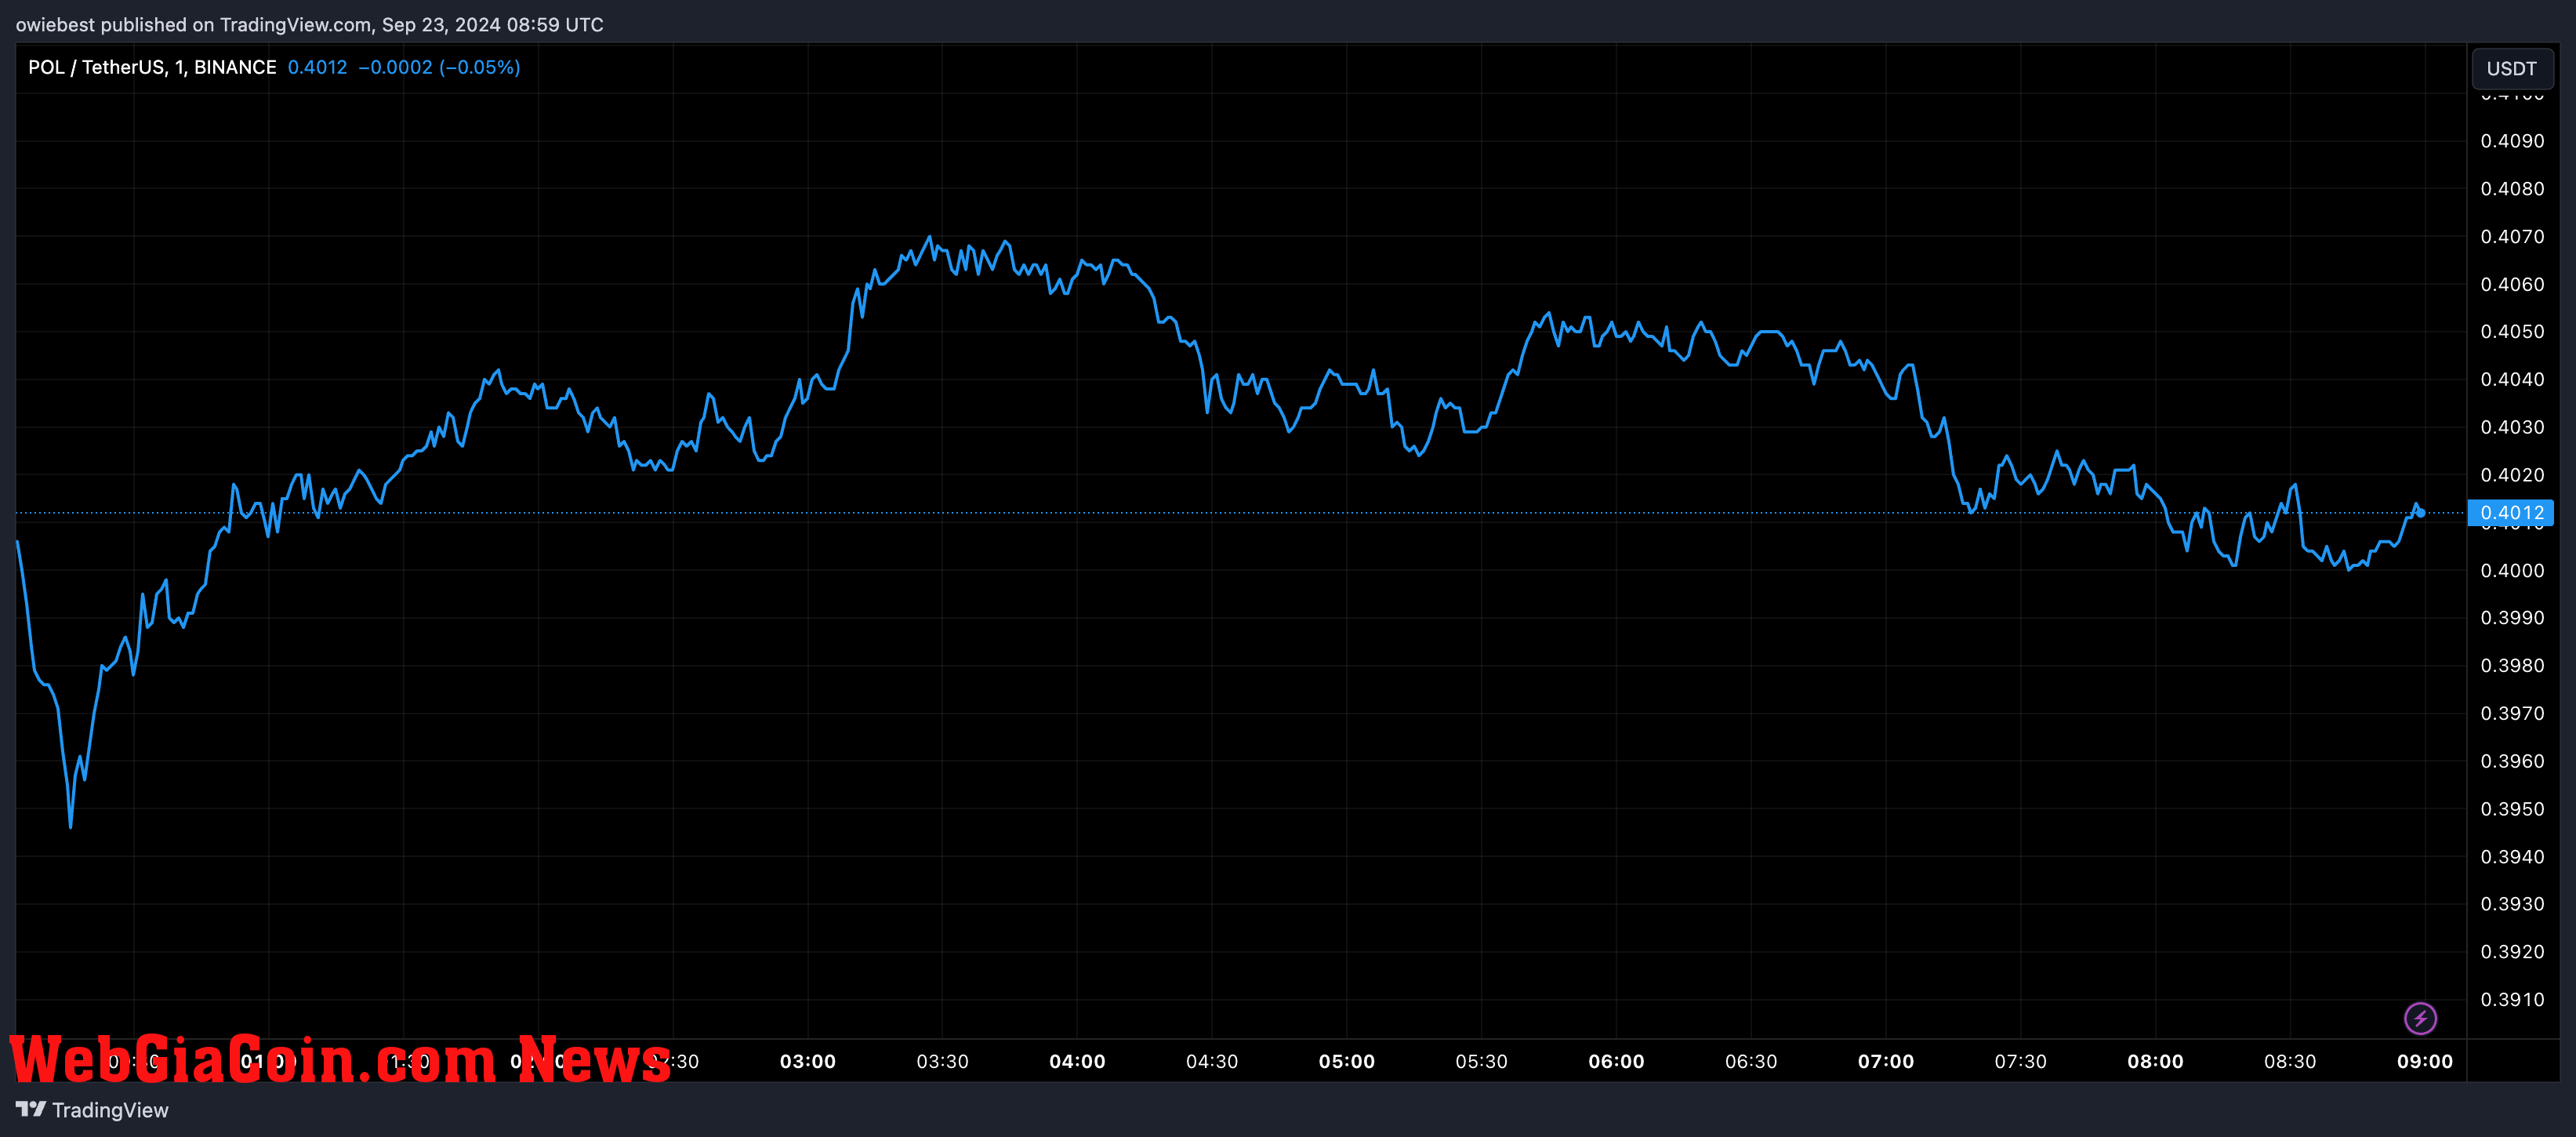Click the 04:00 time axis label

point(1077,1061)
